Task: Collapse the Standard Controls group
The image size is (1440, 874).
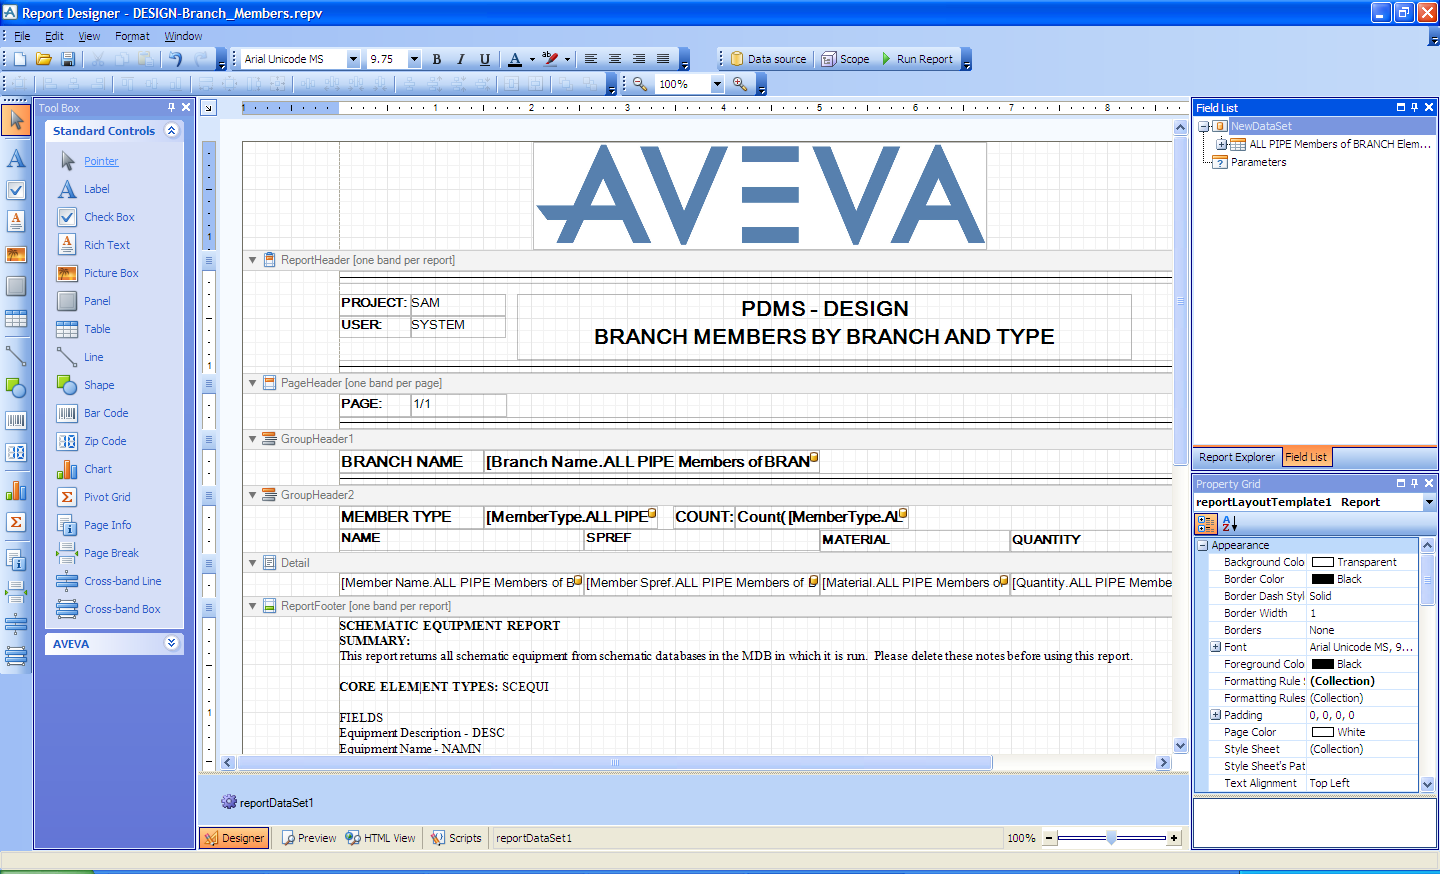Action: (x=172, y=130)
